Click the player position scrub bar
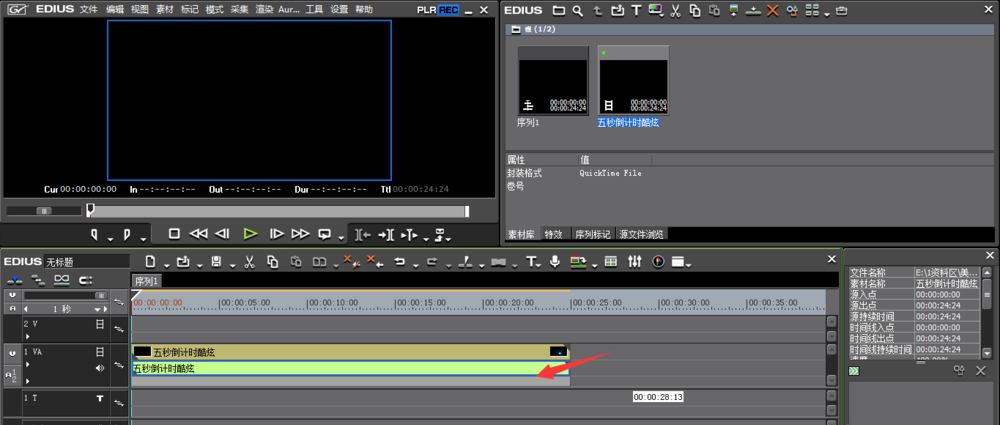This screenshot has width=1000, height=425. [x=278, y=211]
